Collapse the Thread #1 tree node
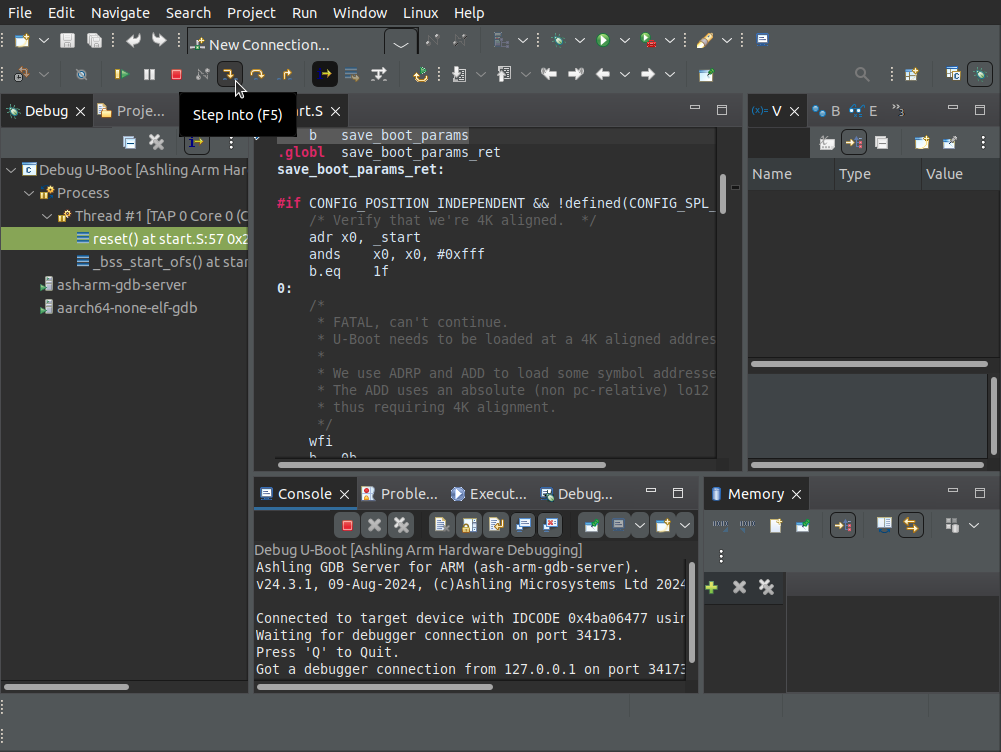Screen dimensions: 1001x752 [48, 216]
